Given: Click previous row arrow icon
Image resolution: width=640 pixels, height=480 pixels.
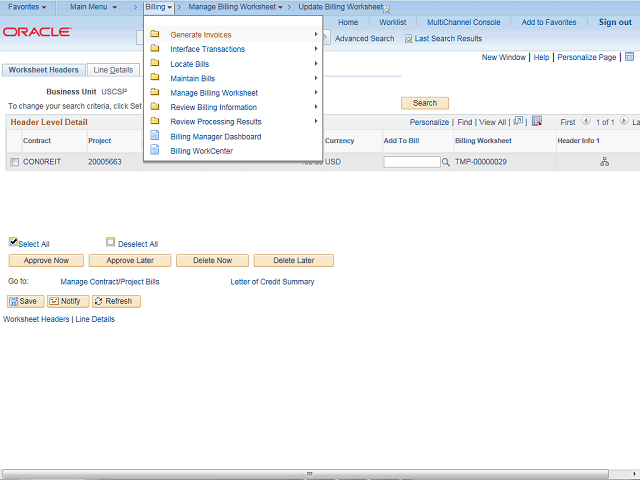Looking at the screenshot, I should 586,121.
